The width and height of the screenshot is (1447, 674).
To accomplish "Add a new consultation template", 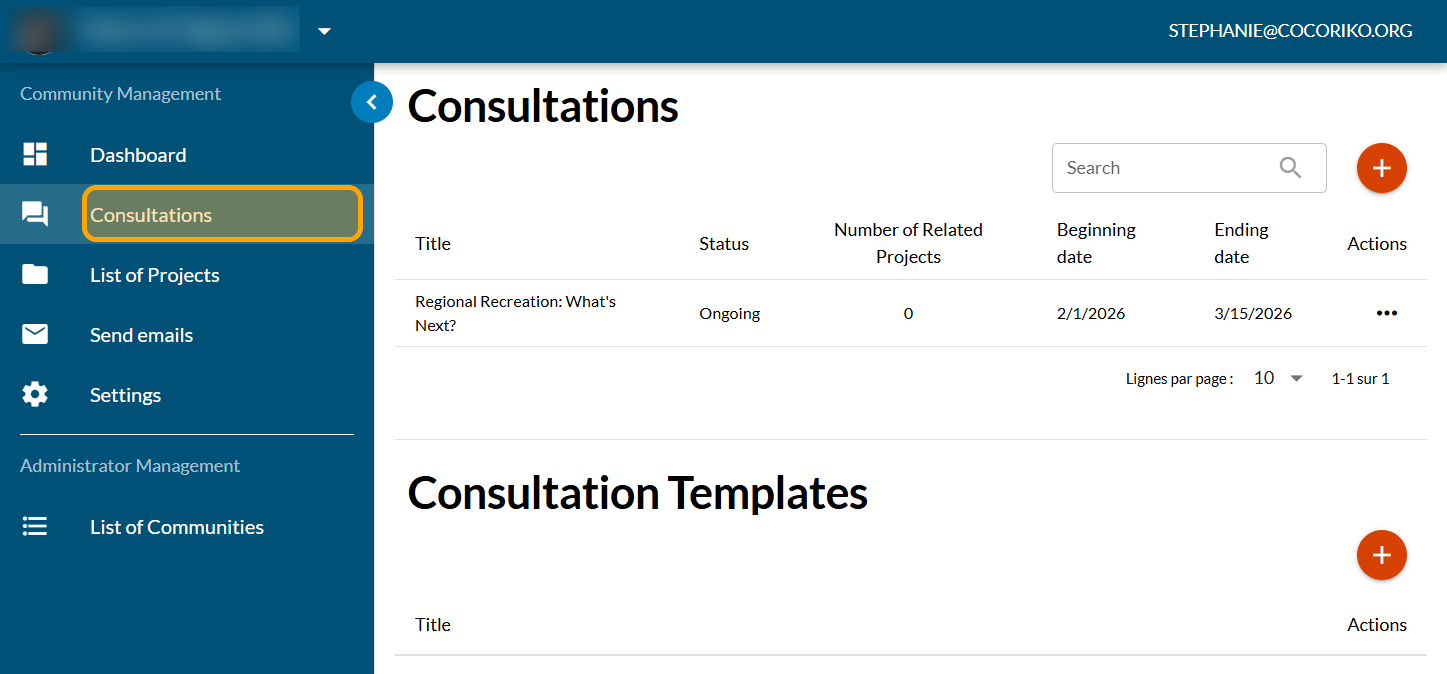I will tap(1381, 555).
